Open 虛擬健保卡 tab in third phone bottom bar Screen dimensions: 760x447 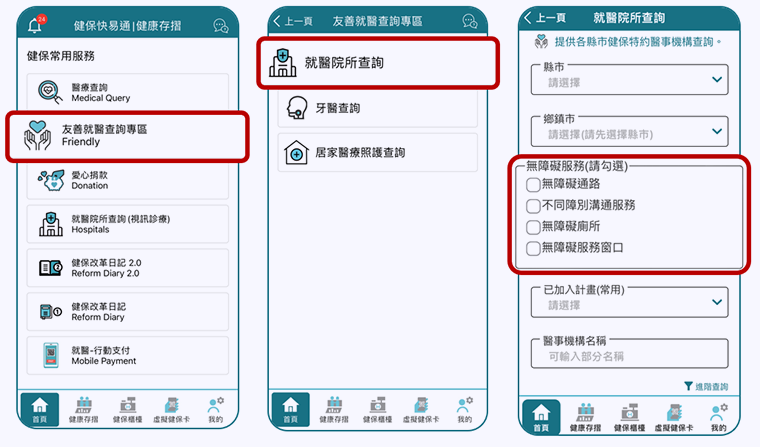point(674,417)
